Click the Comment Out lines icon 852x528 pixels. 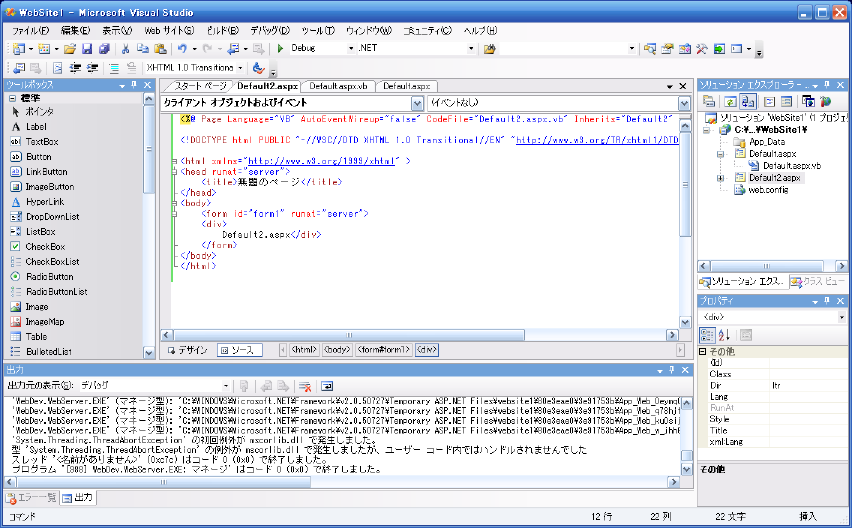click(x=114, y=68)
